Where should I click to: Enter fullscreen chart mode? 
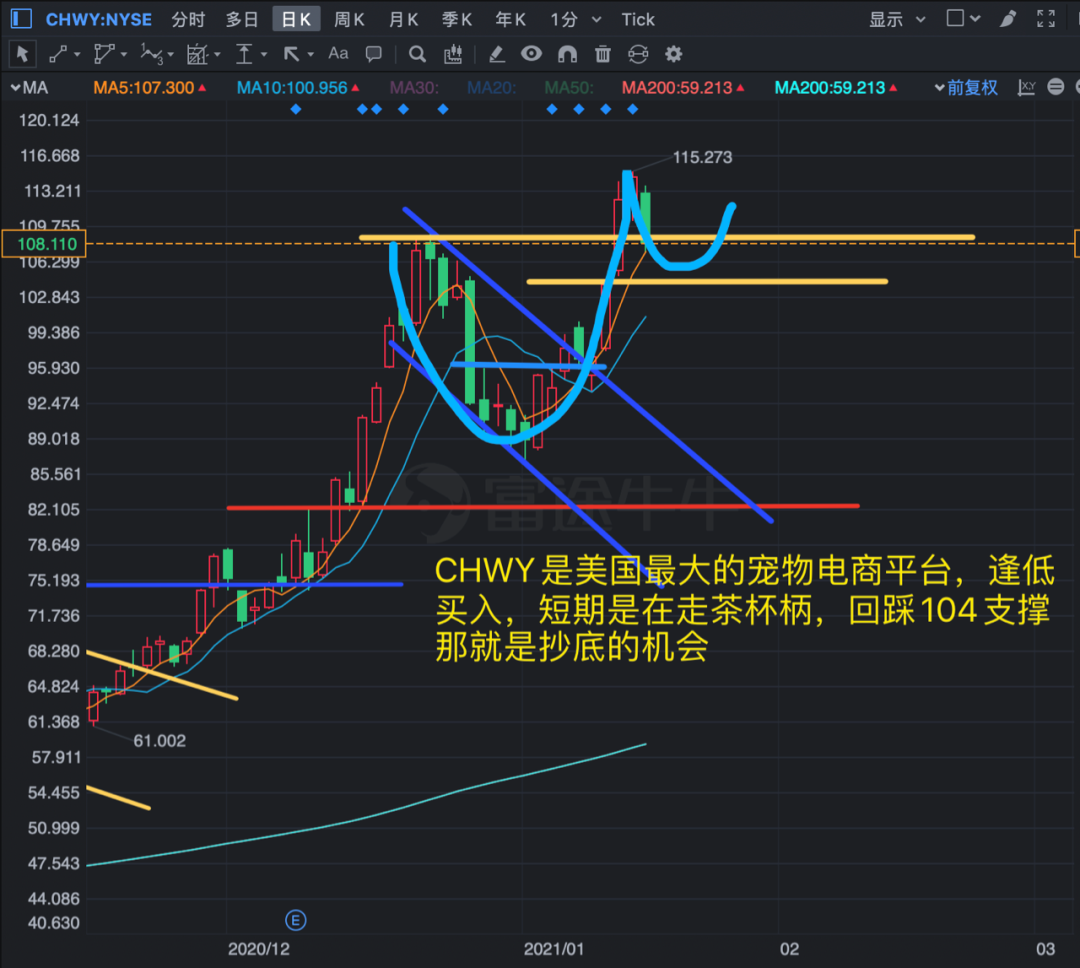coord(1046,19)
